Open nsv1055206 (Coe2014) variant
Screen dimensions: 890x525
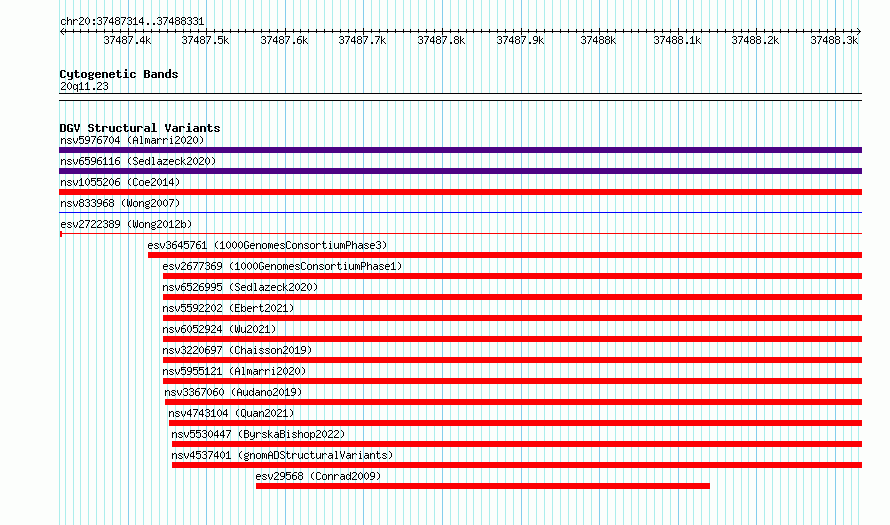point(120,182)
